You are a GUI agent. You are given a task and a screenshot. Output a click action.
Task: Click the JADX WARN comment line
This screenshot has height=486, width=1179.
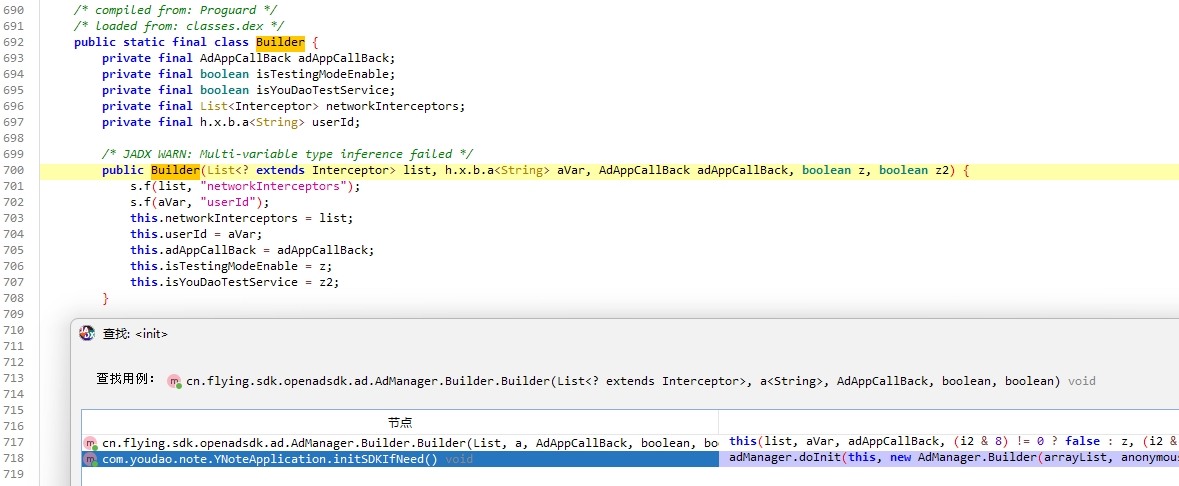(x=287, y=154)
